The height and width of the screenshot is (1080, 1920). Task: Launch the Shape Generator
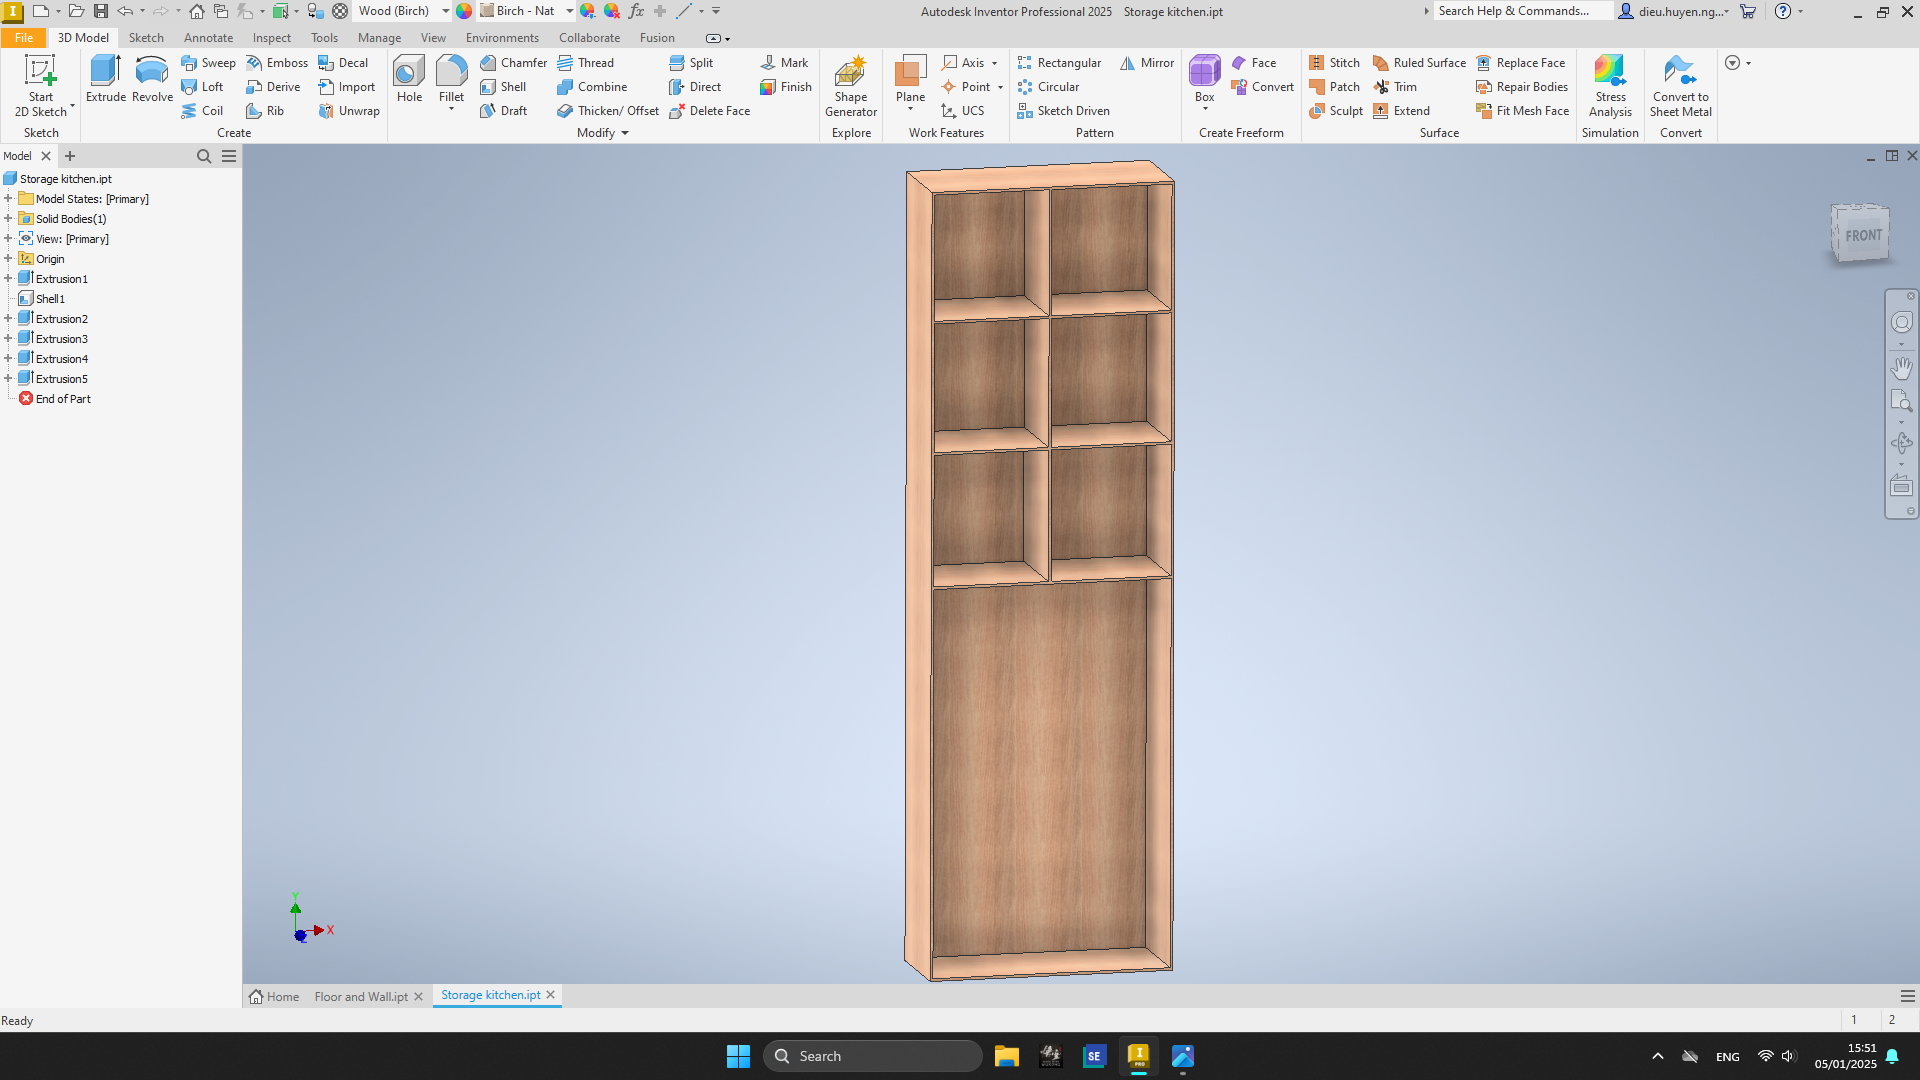(851, 86)
